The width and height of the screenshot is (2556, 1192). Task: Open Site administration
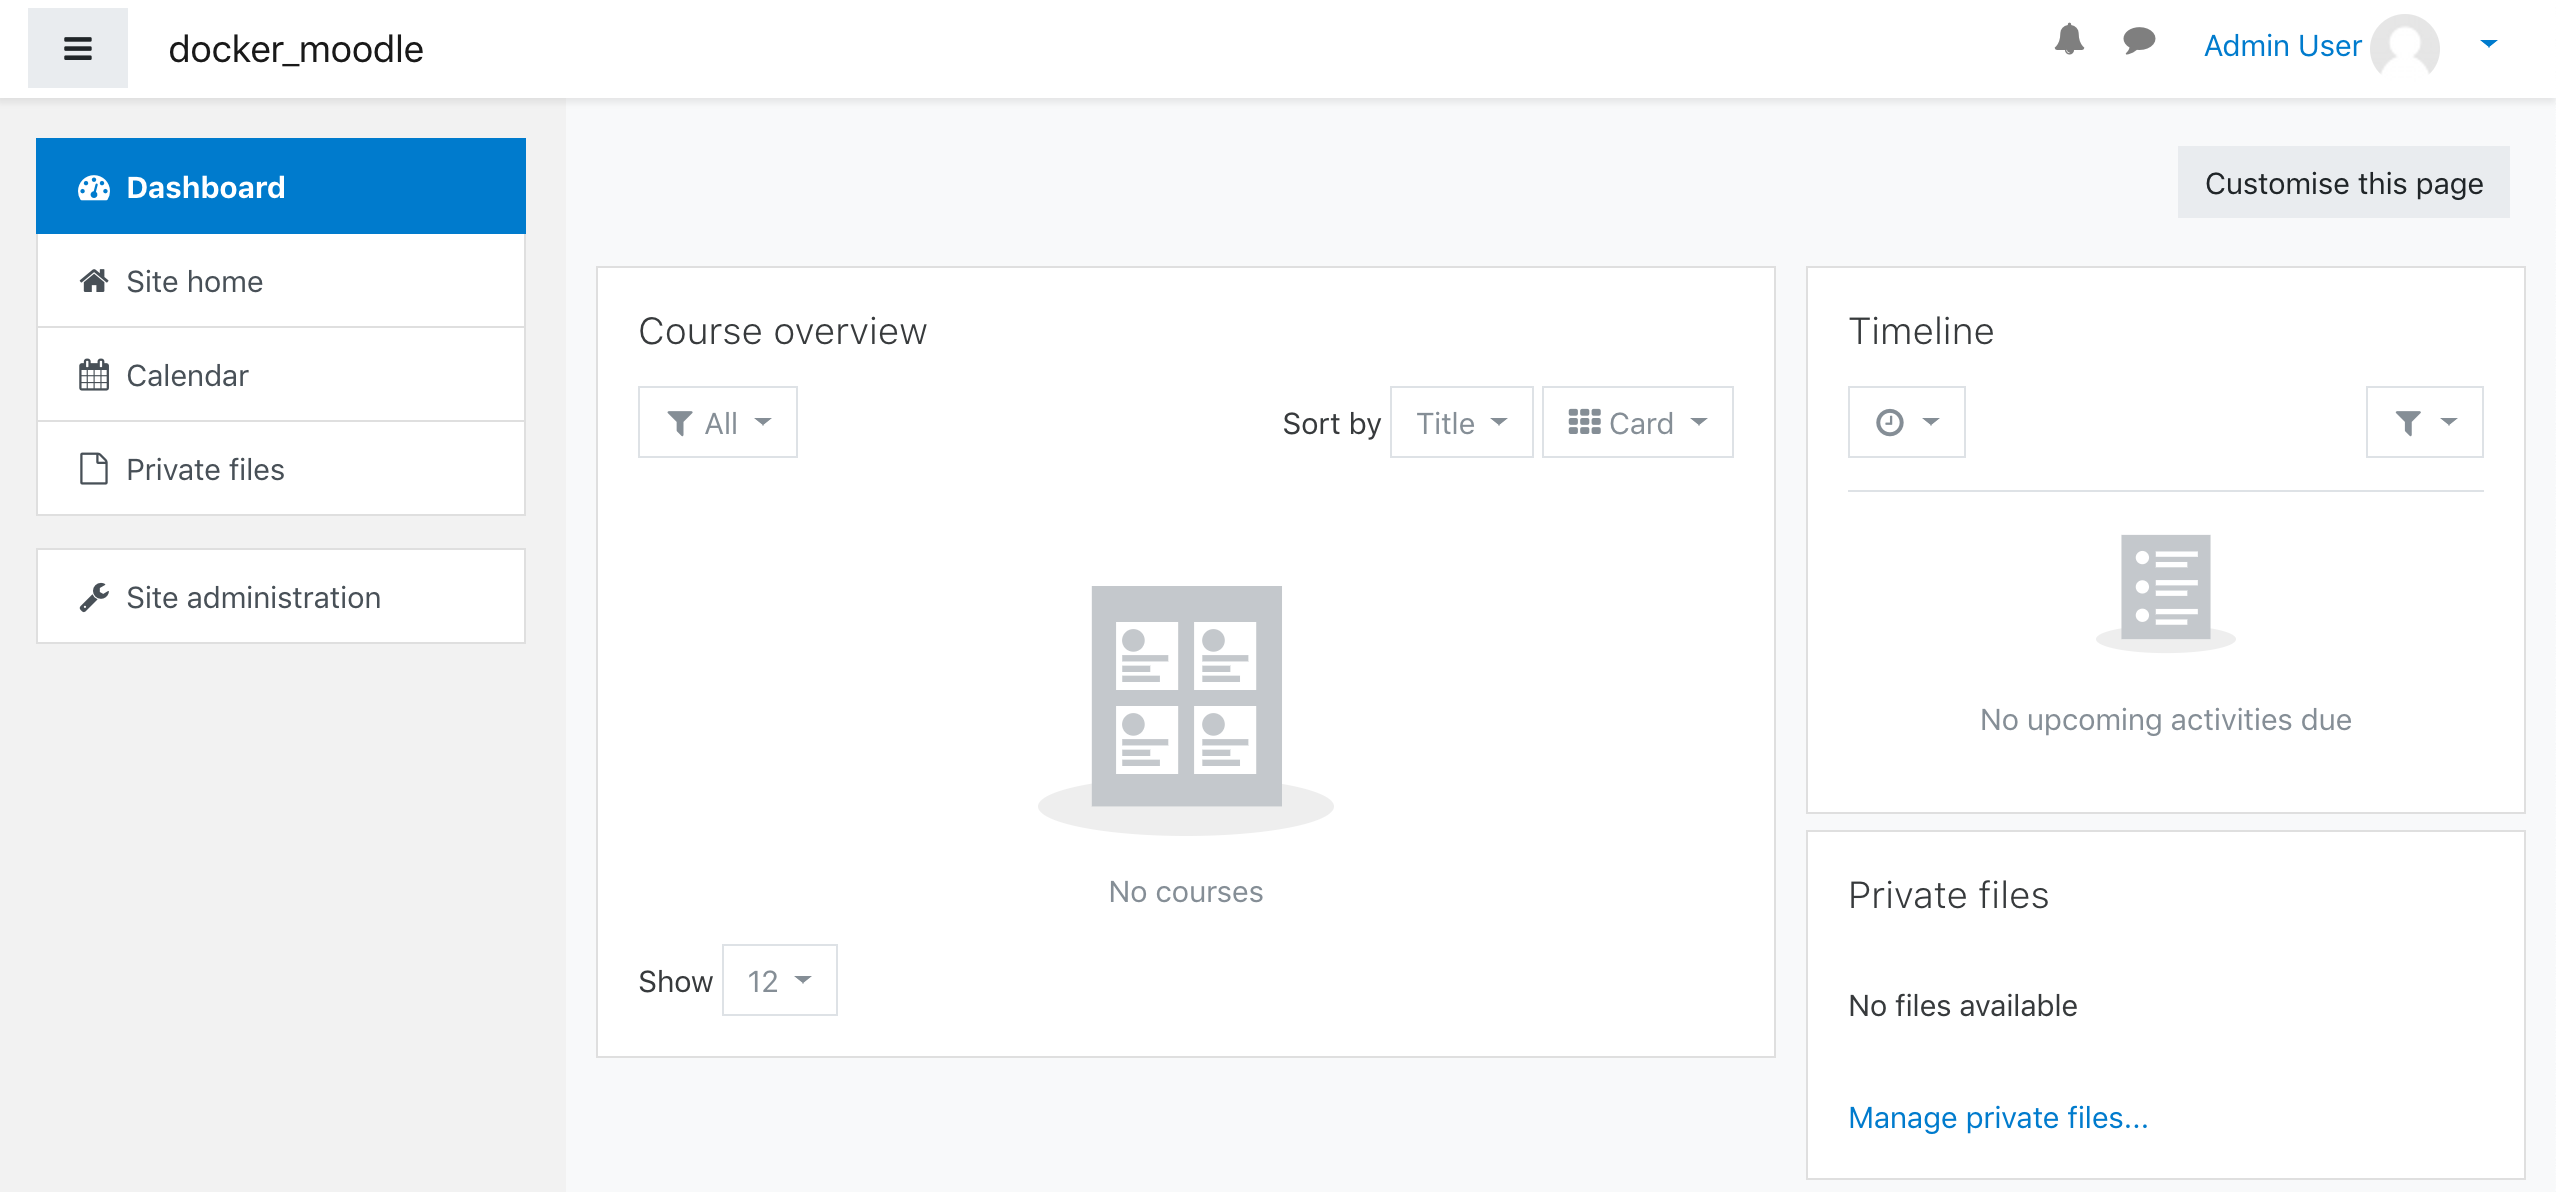pos(281,597)
